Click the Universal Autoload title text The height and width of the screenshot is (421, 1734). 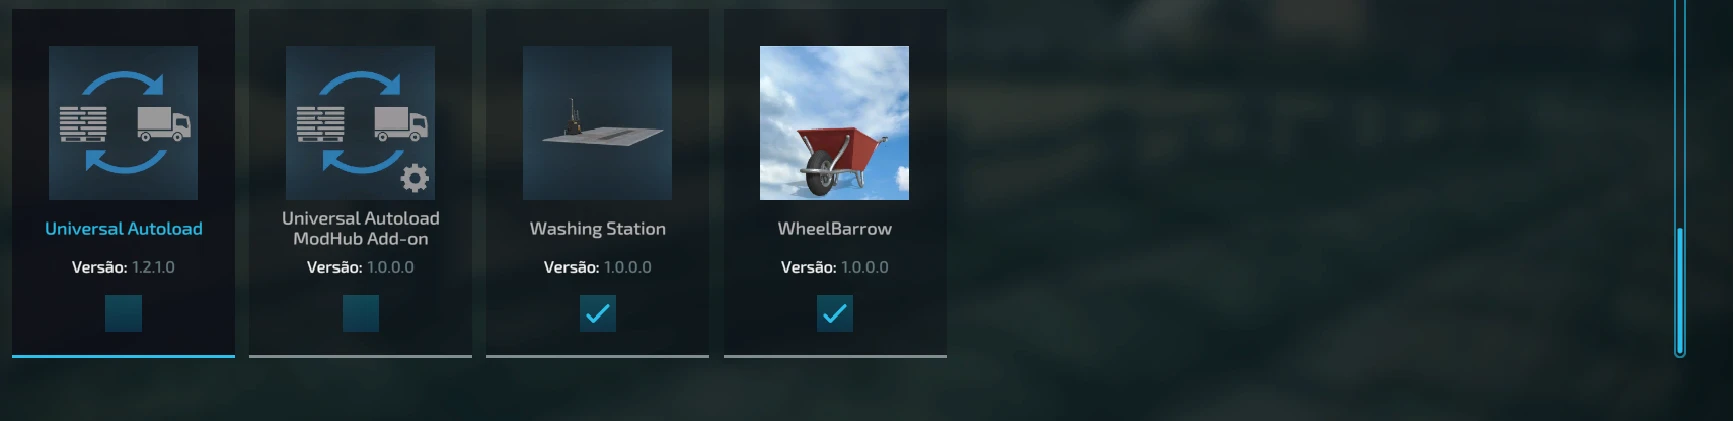[124, 229]
